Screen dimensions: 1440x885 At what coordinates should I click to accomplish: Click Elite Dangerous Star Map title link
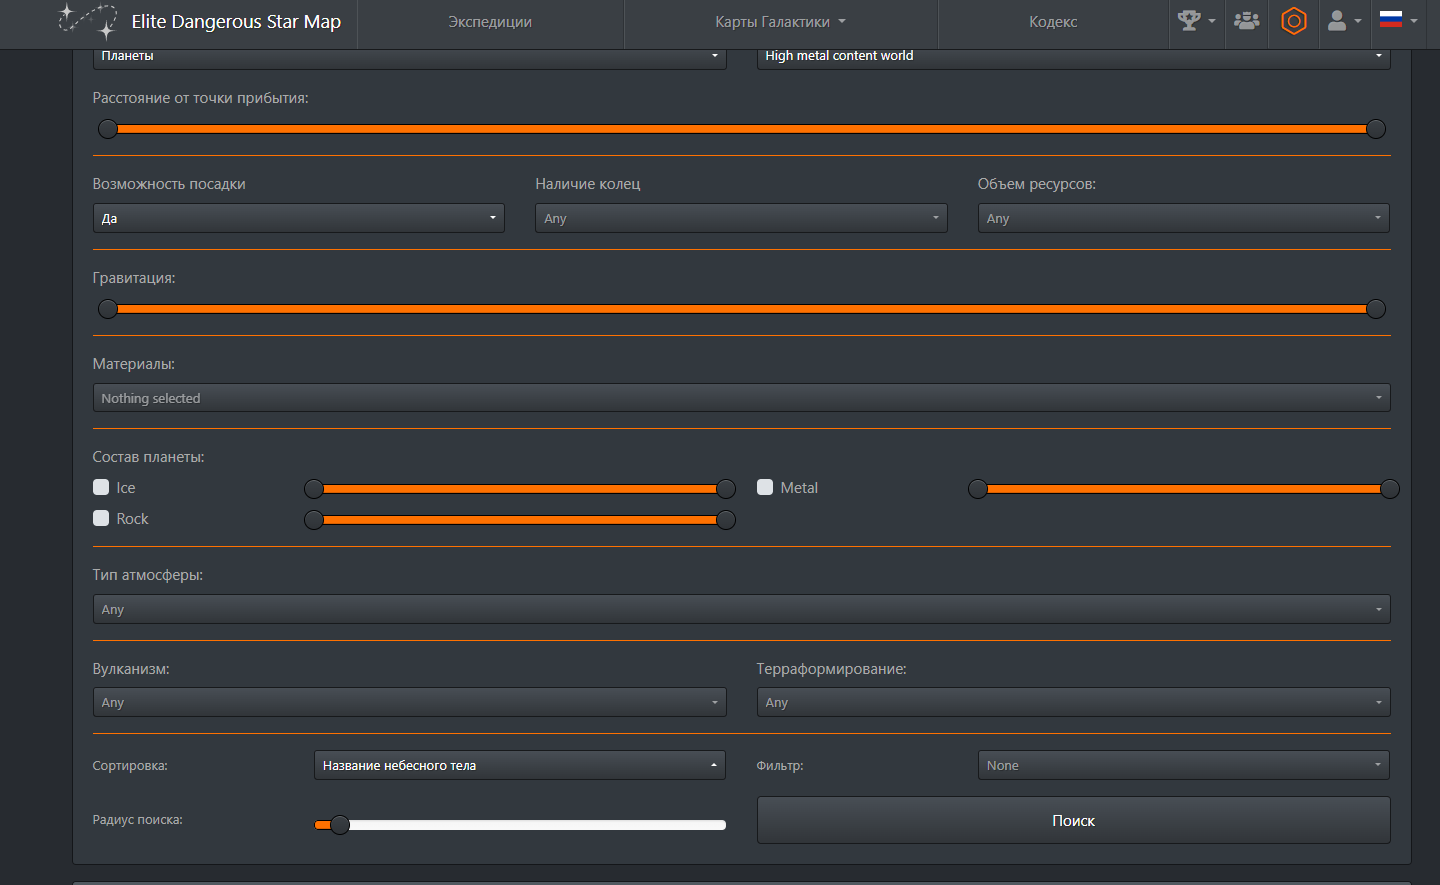tap(236, 22)
